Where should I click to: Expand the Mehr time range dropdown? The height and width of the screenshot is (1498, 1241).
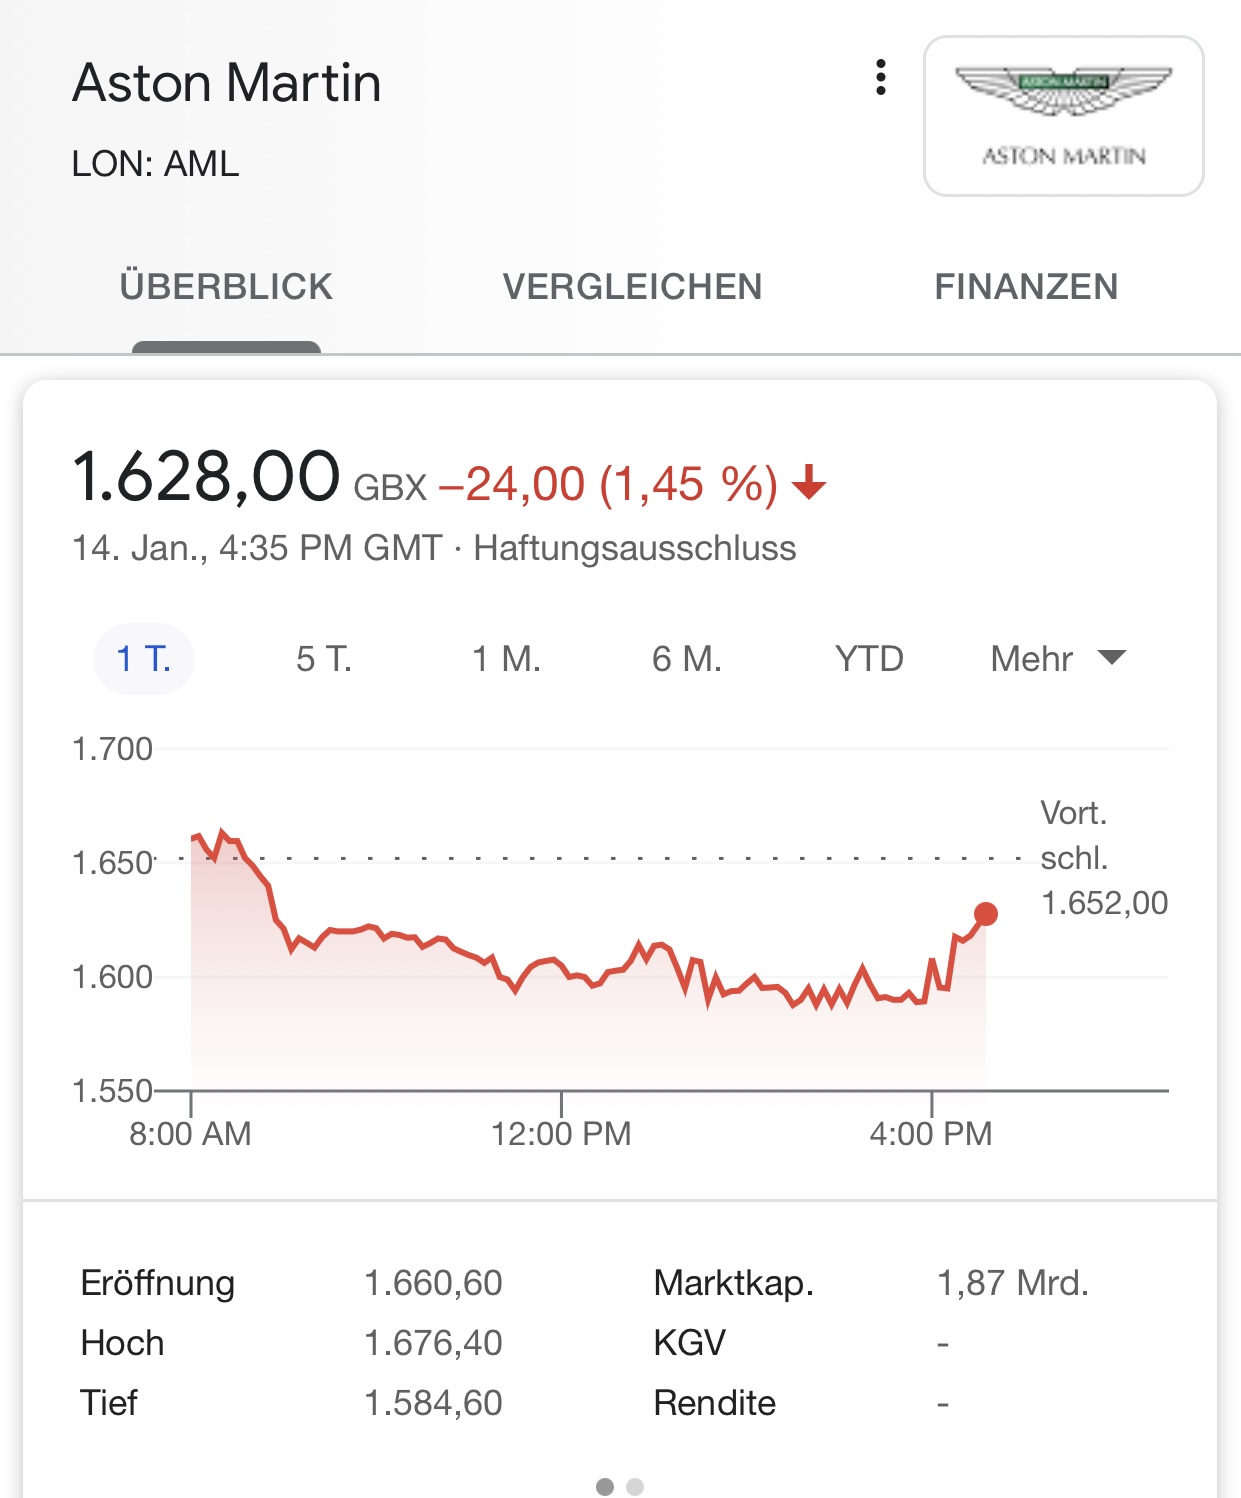click(1032, 659)
